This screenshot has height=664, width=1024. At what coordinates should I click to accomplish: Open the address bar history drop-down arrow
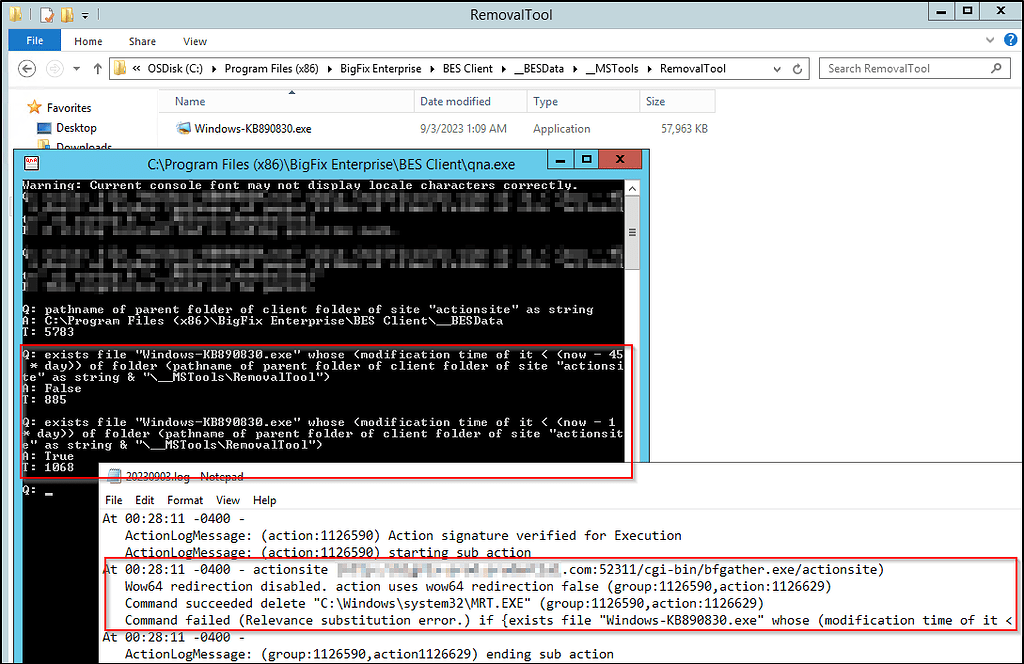click(776, 68)
